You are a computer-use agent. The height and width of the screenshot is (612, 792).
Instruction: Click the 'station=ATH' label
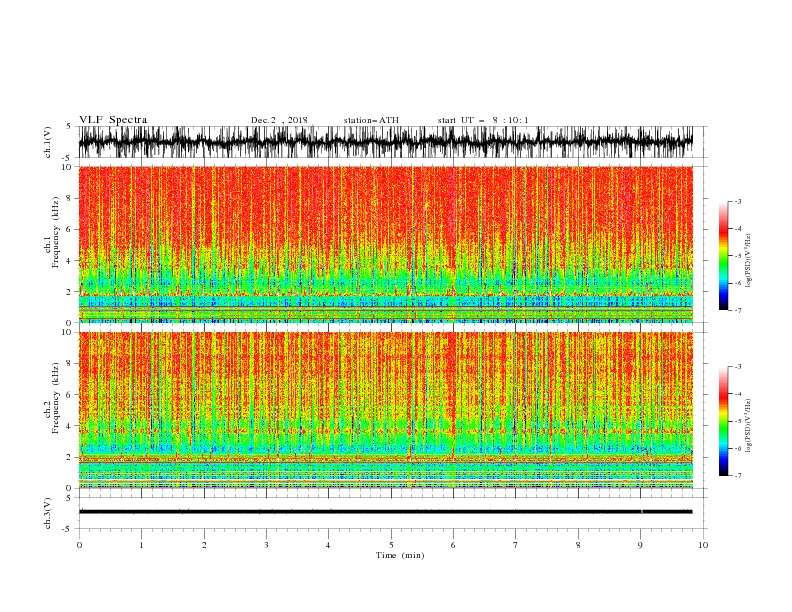(371, 120)
